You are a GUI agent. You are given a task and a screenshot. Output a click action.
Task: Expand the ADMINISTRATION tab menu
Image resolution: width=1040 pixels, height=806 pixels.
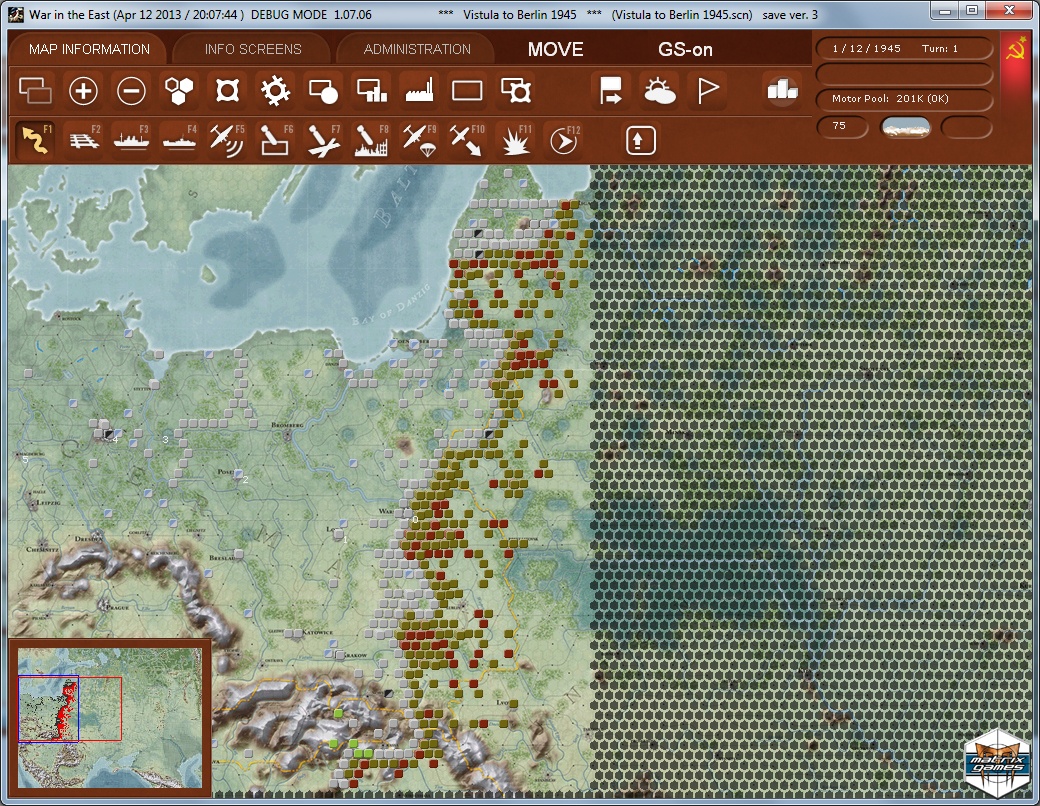click(x=416, y=49)
